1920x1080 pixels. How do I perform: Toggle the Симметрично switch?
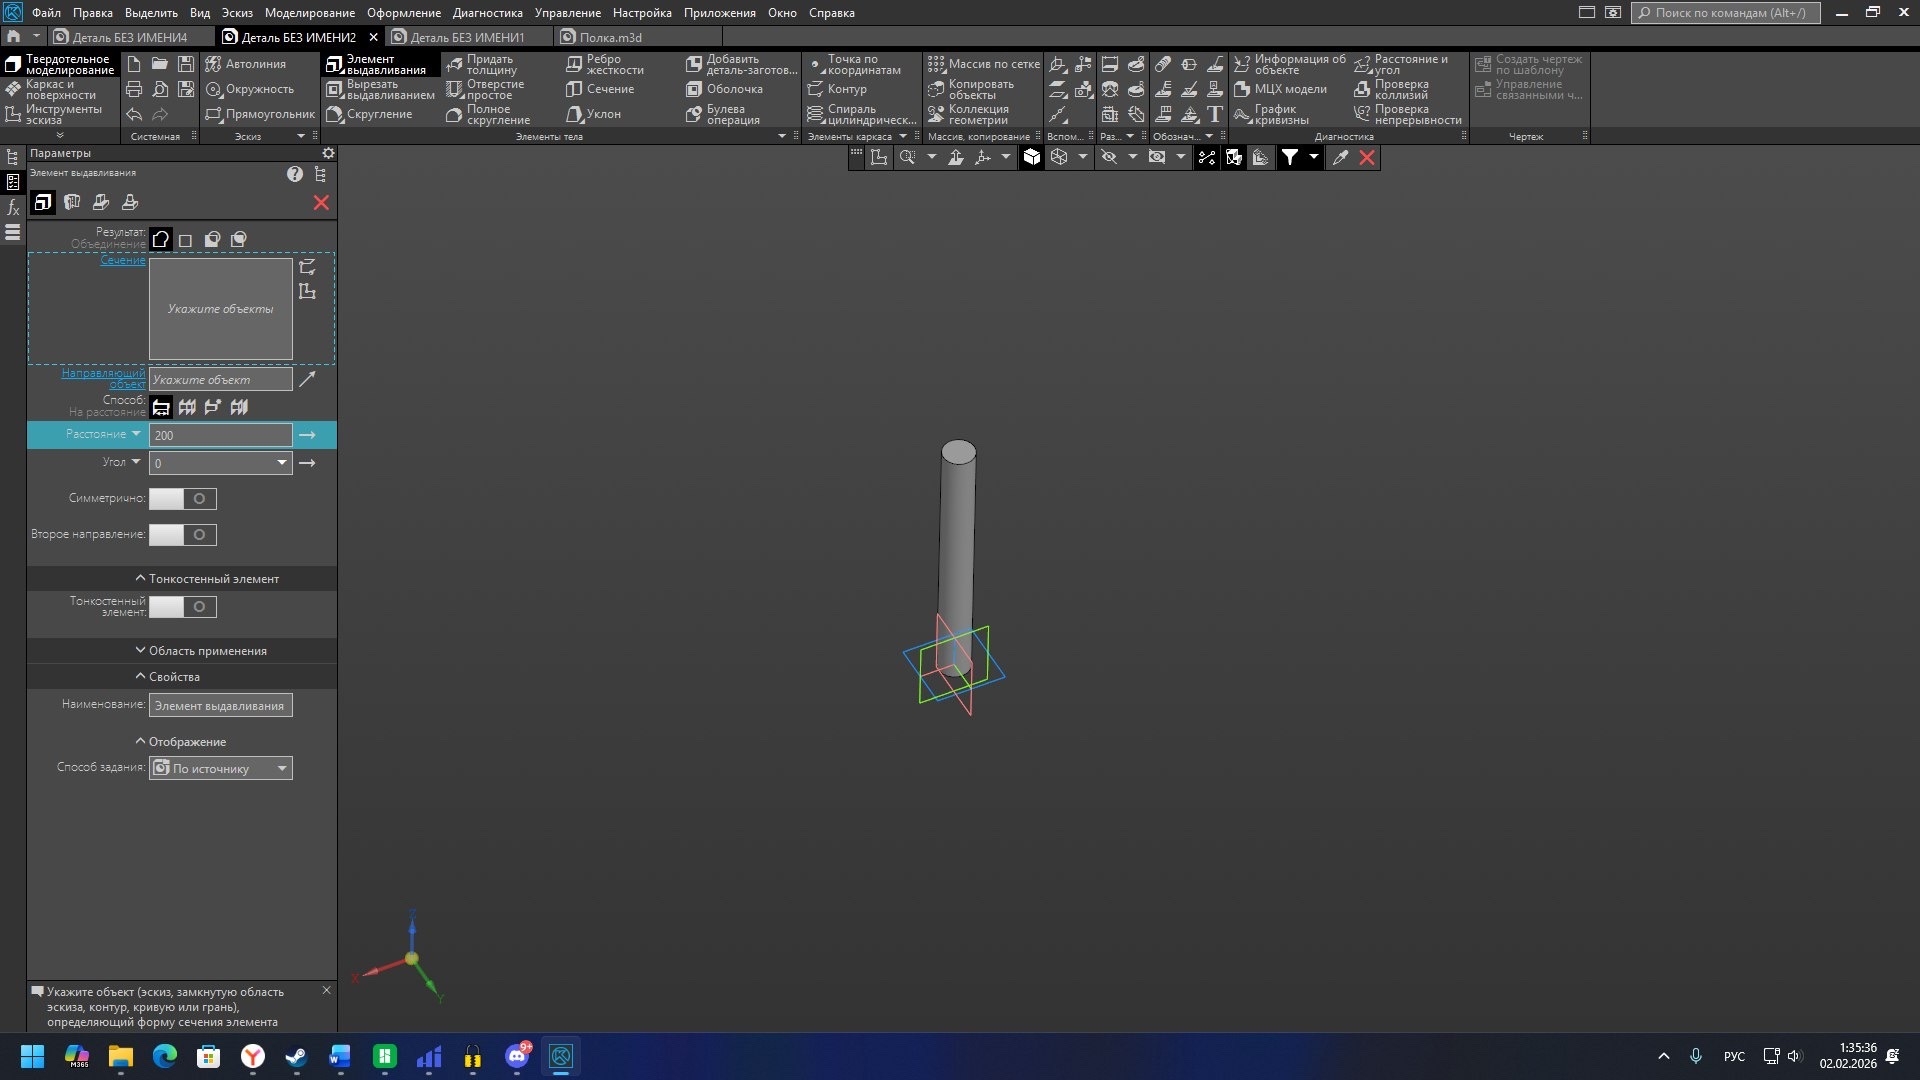pyautogui.click(x=182, y=498)
